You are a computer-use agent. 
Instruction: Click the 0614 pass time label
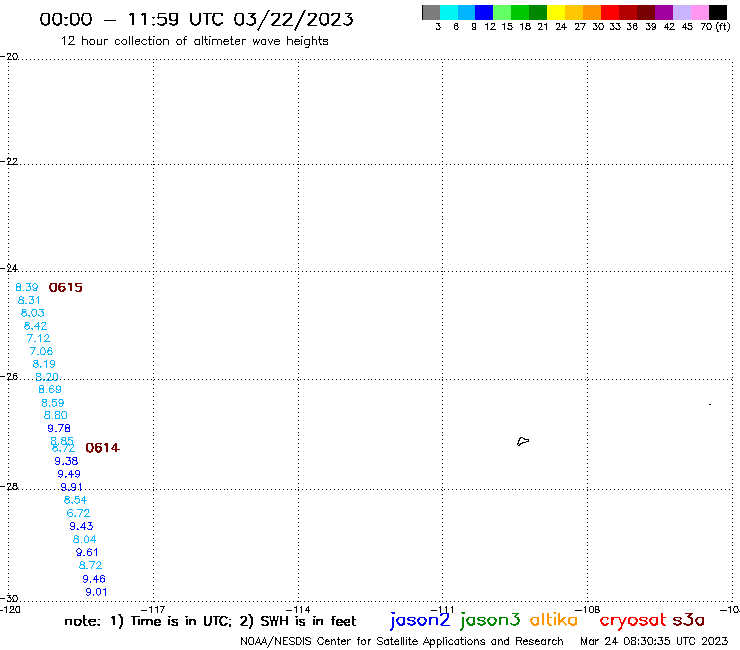tap(102, 448)
